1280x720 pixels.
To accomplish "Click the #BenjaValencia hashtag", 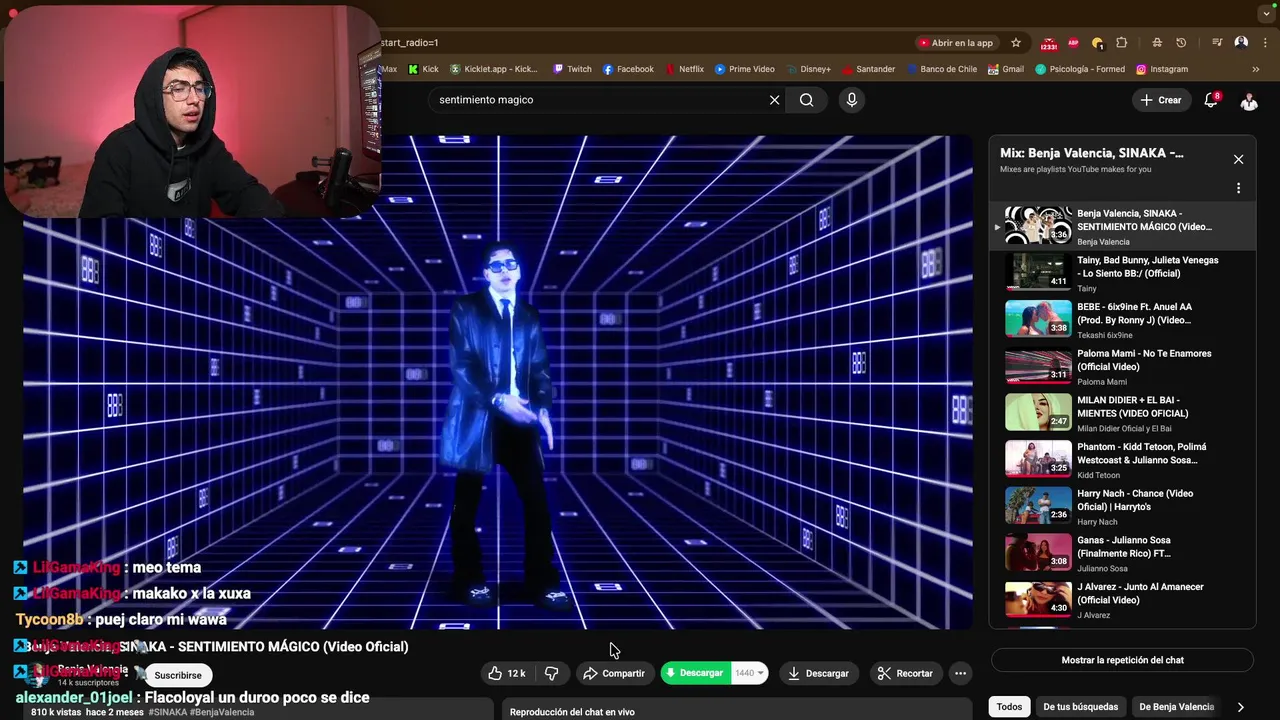I will point(221,712).
